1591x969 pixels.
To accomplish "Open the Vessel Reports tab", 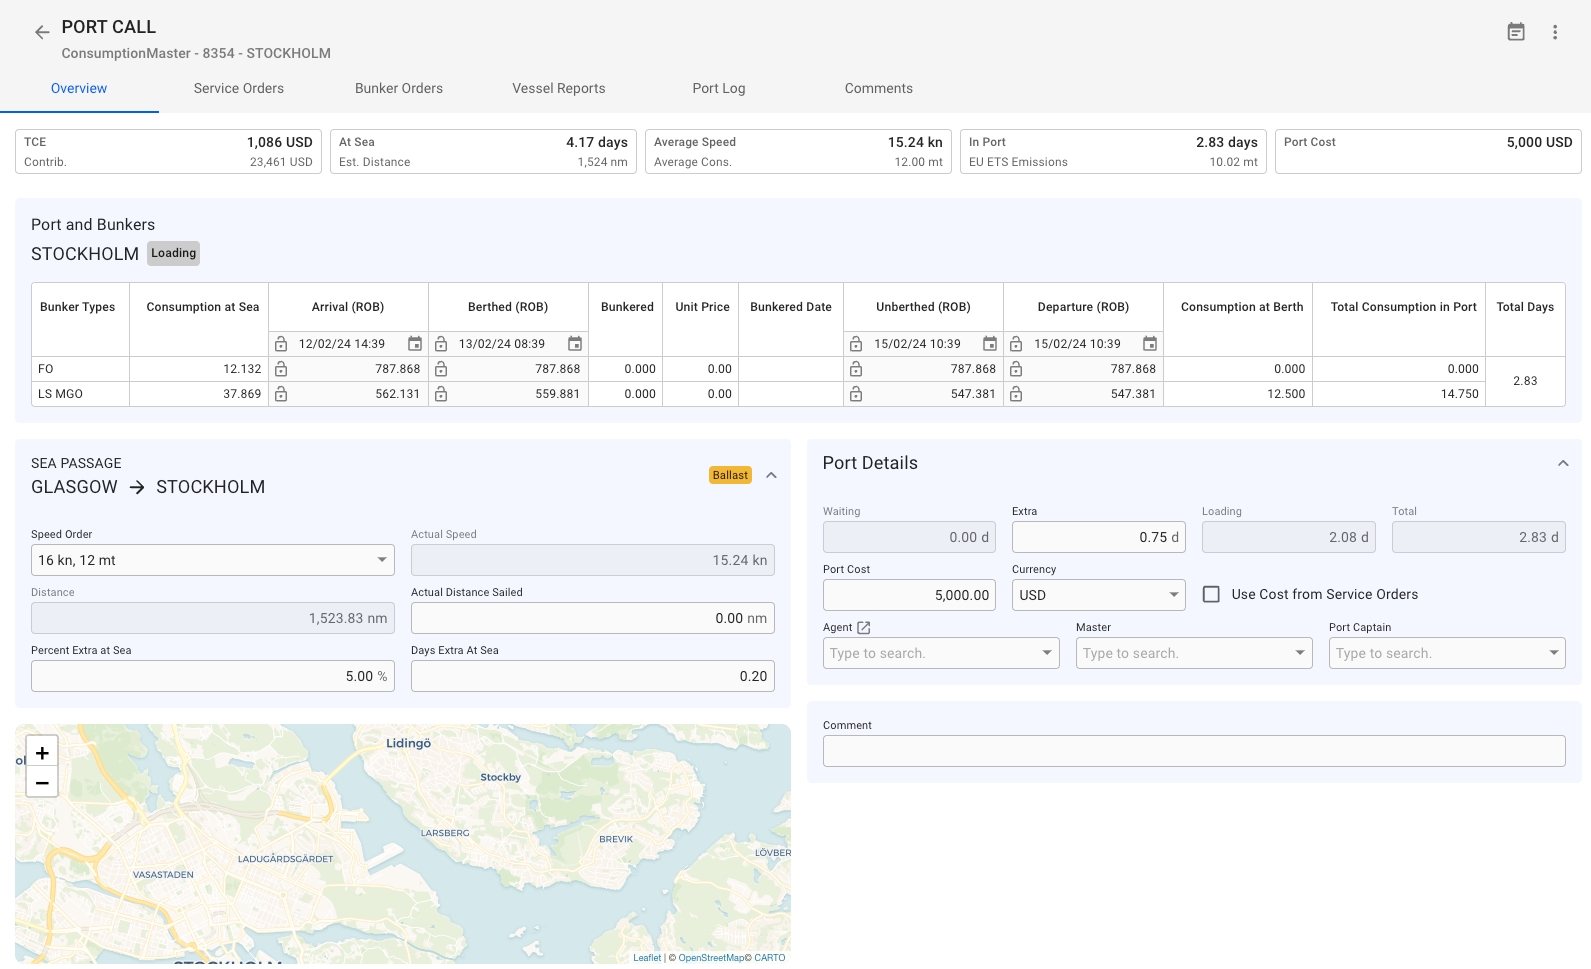I will [558, 88].
